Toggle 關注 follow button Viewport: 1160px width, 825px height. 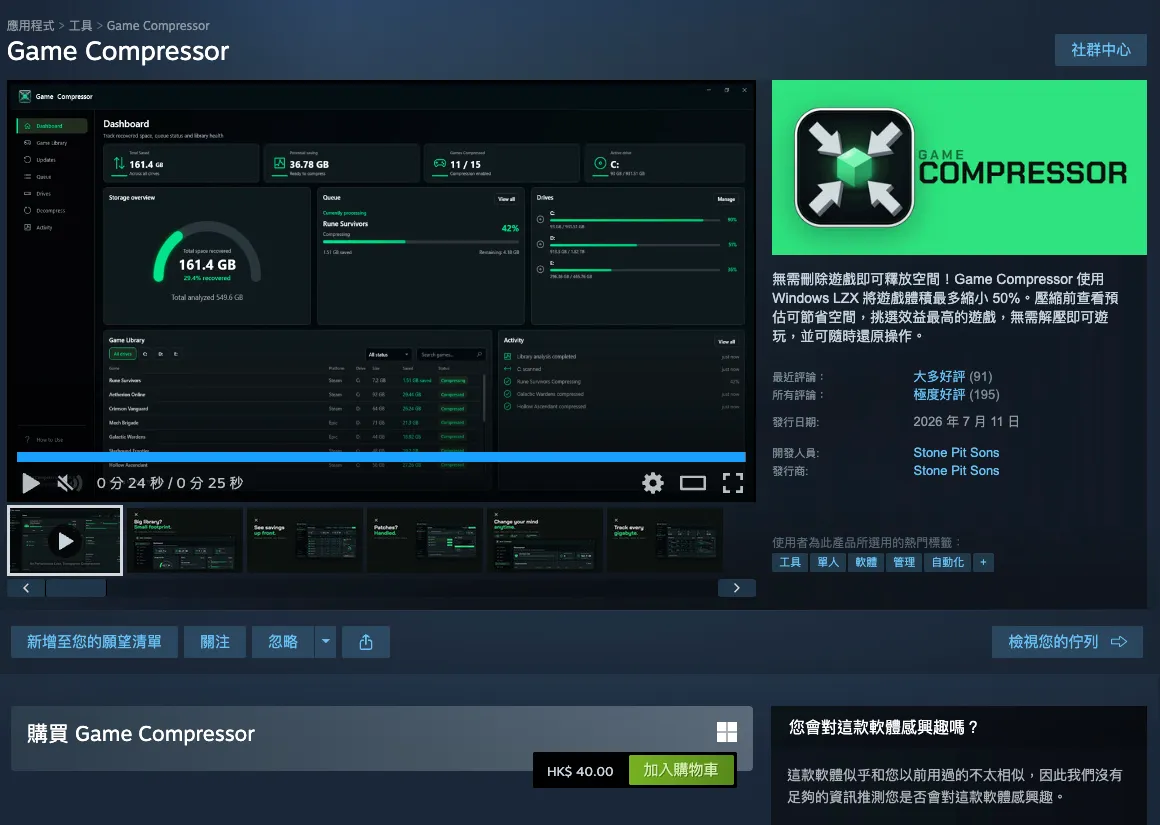pyautogui.click(x=215, y=642)
